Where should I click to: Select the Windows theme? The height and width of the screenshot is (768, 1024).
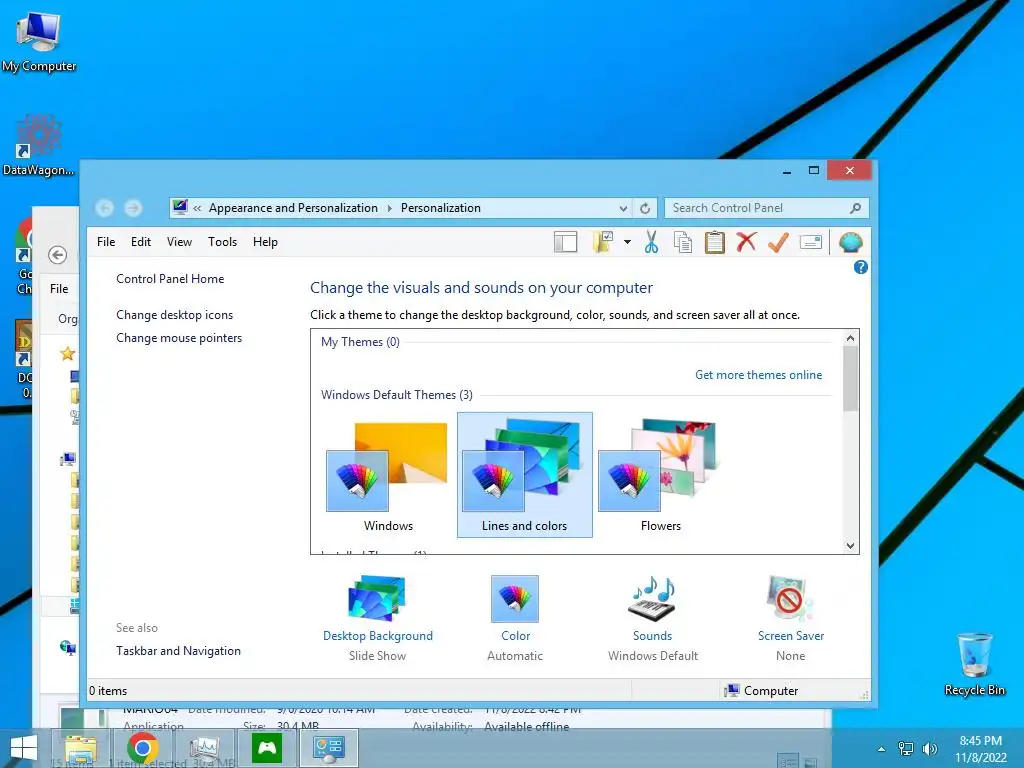tap(388, 475)
